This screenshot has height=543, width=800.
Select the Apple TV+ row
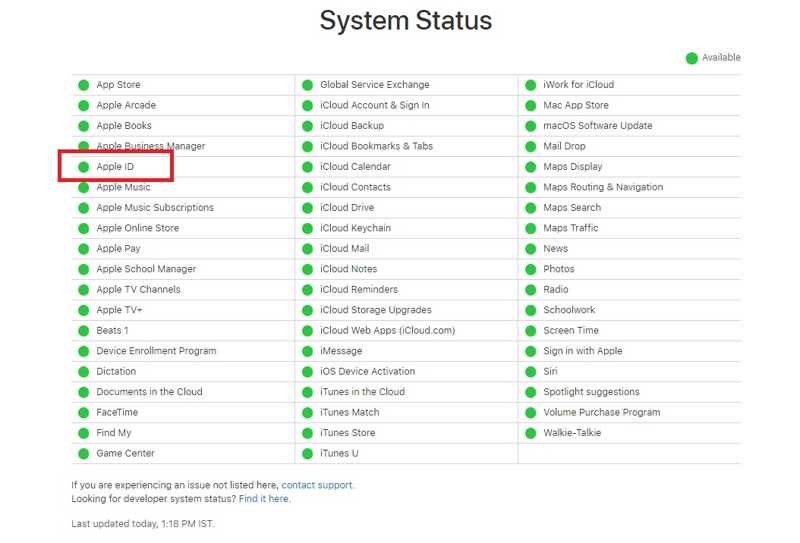coord(183,310)
